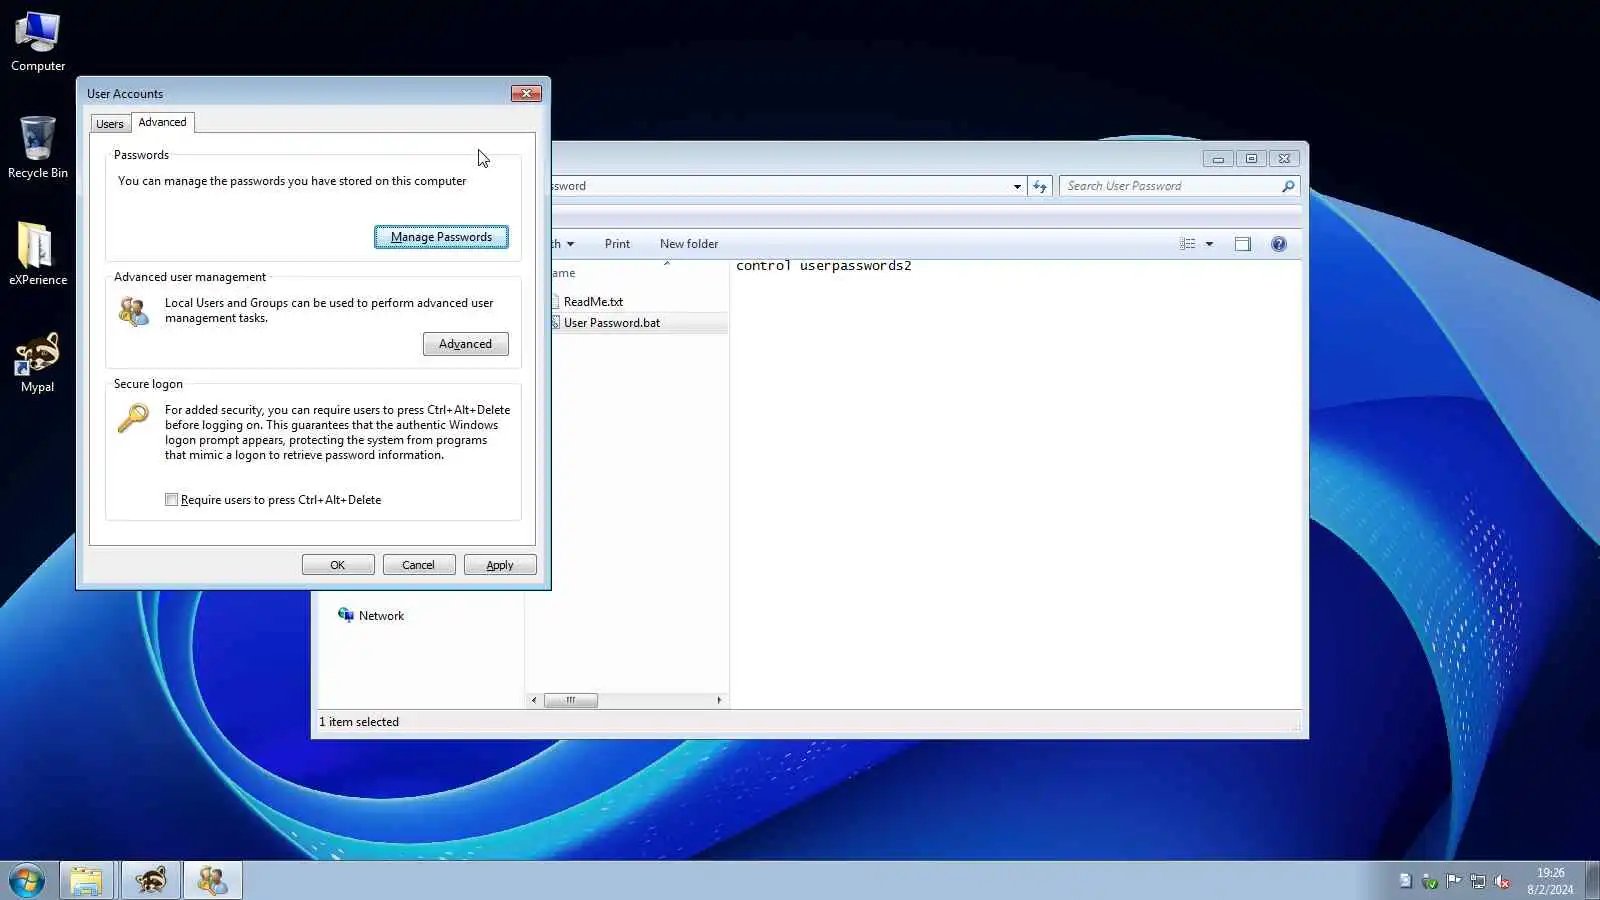Image resolution: width=1600 pixels, height=900 pixels.
Task: Open Windows Explorer from the taskbar
Action: [86, 881]
